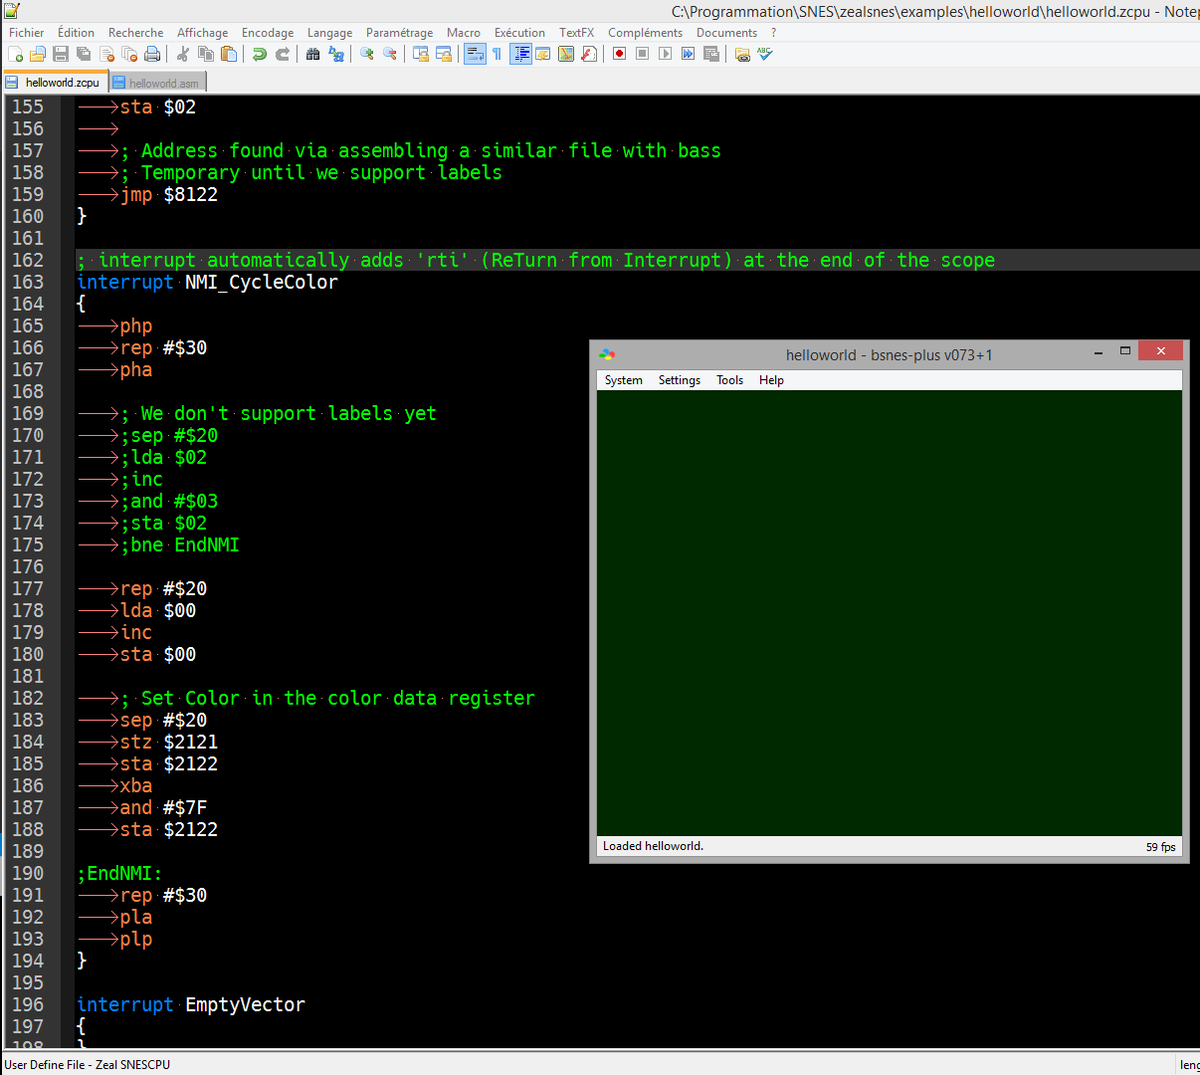Open the Compléments menu
The image size is (1200, 1075).
tap(646, 32)
